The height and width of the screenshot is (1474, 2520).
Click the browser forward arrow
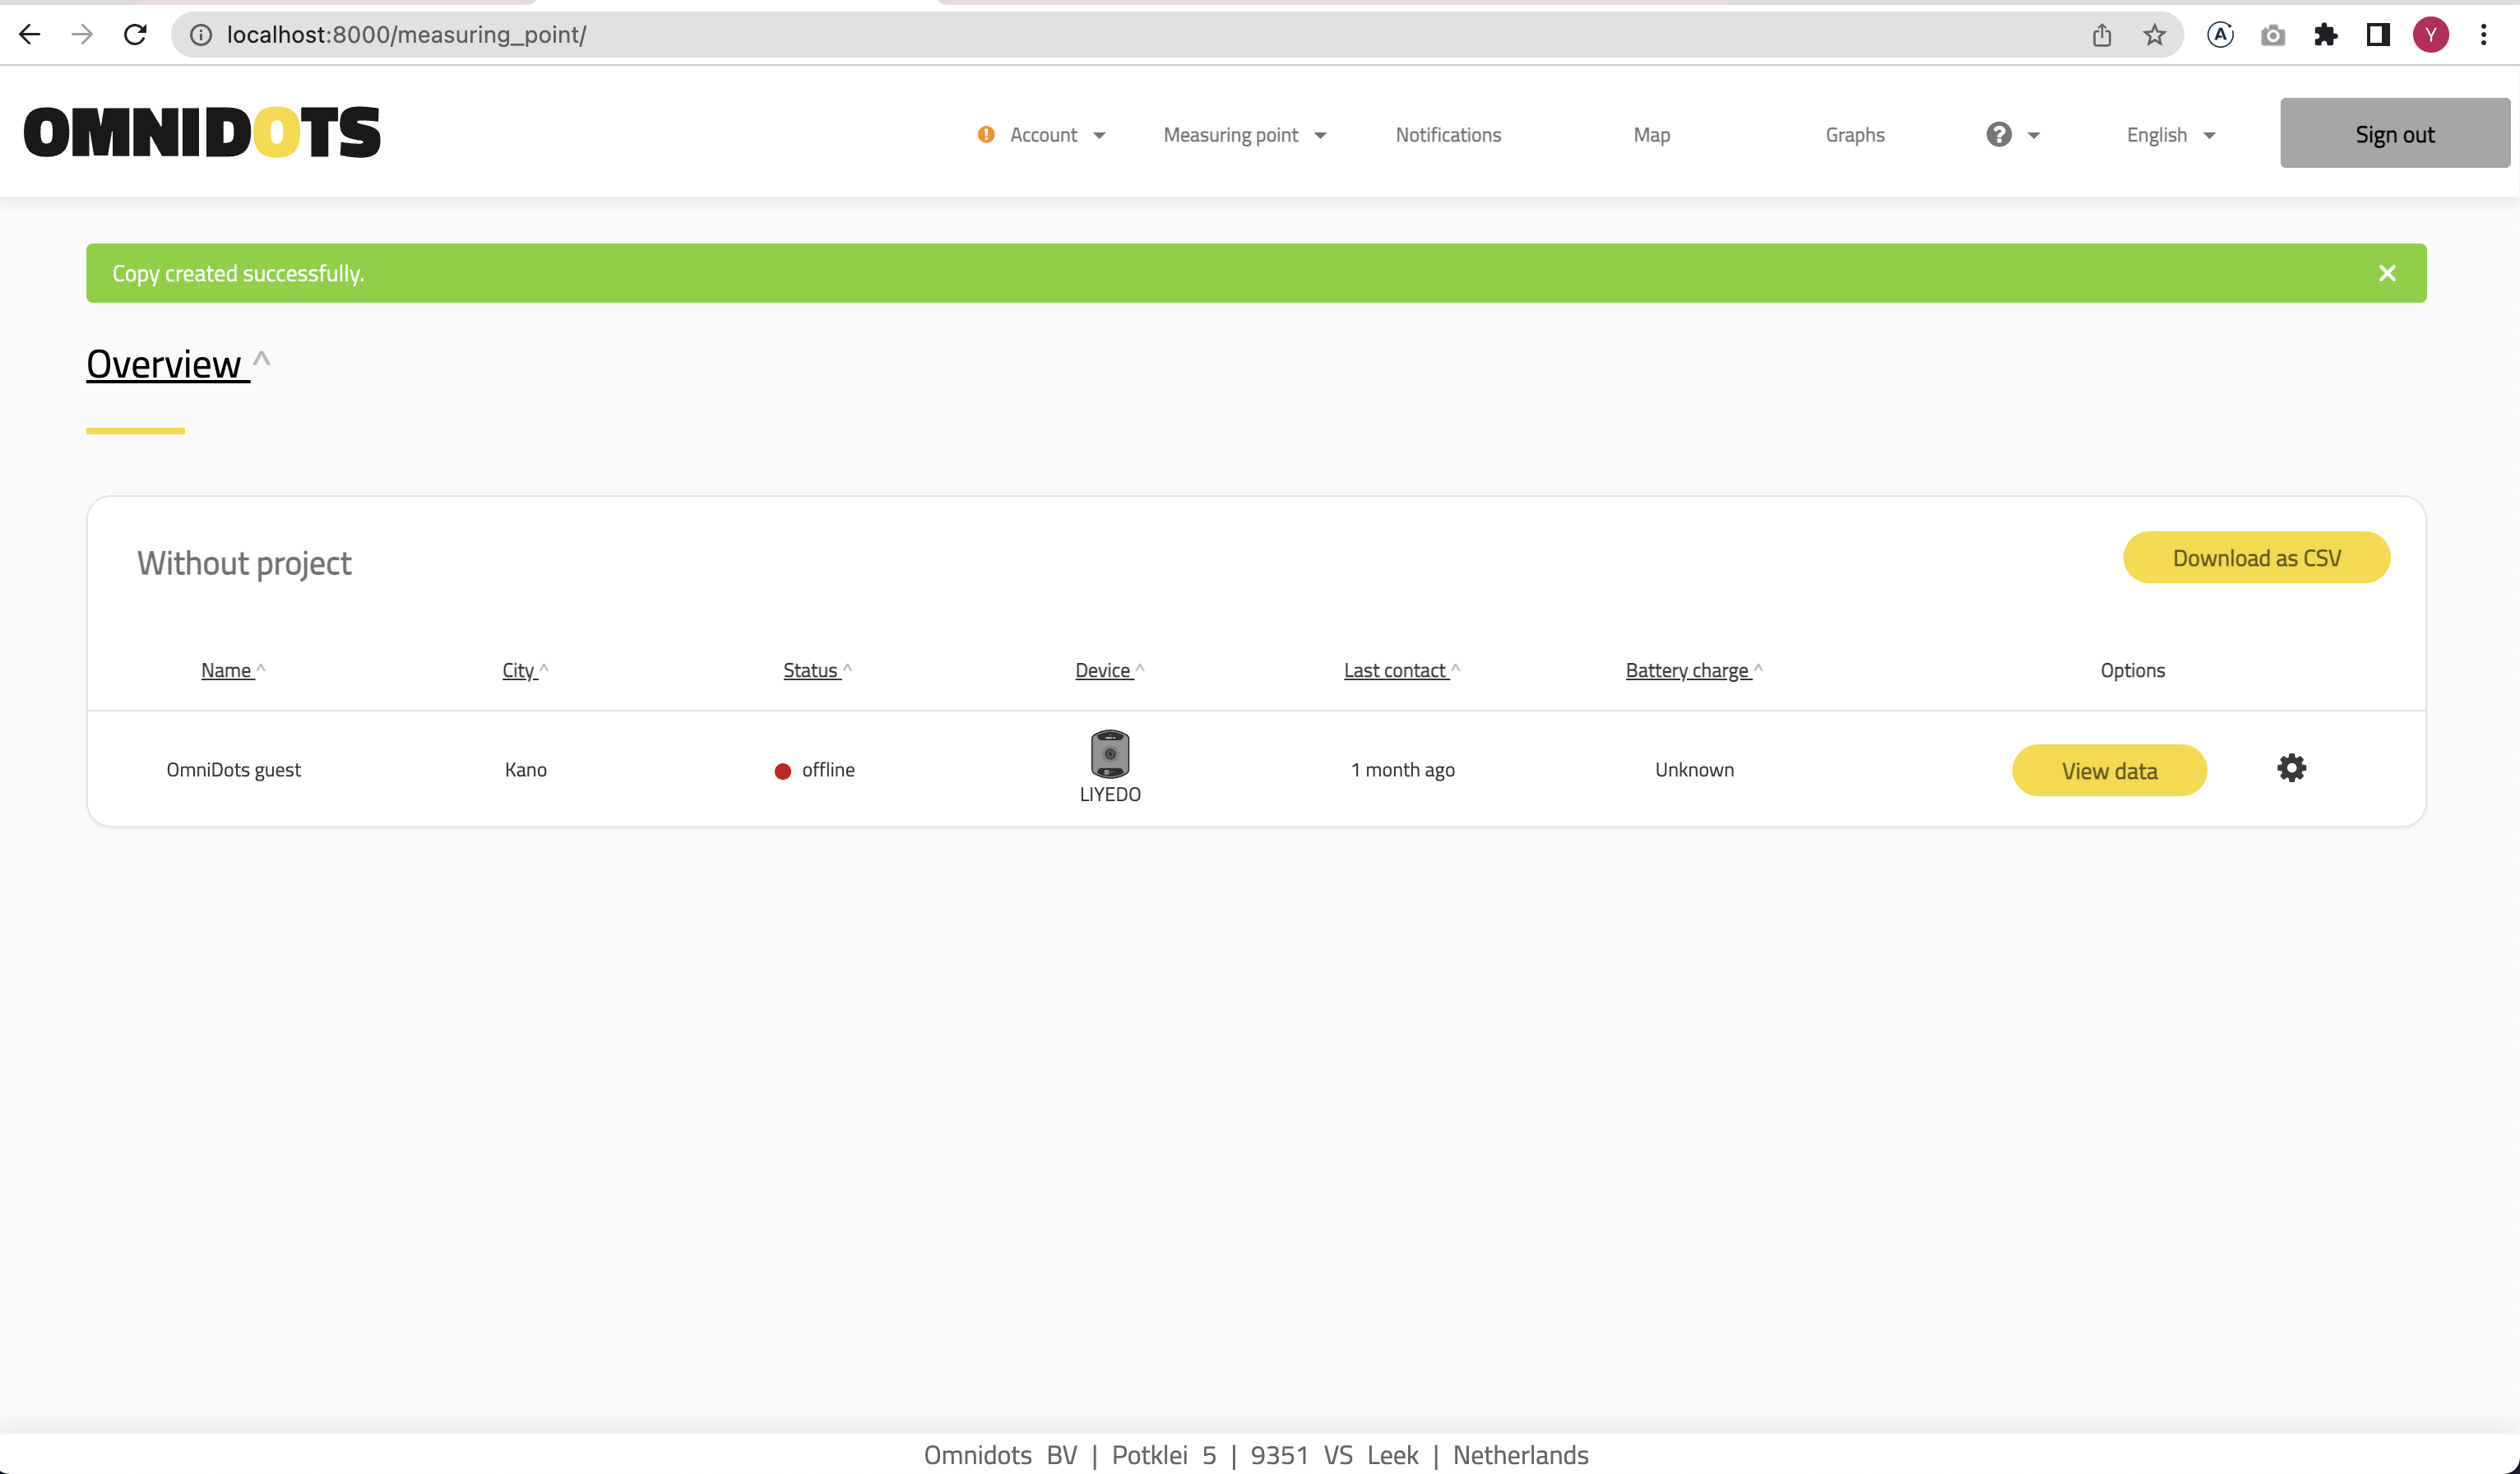click(x=82, y=35)
